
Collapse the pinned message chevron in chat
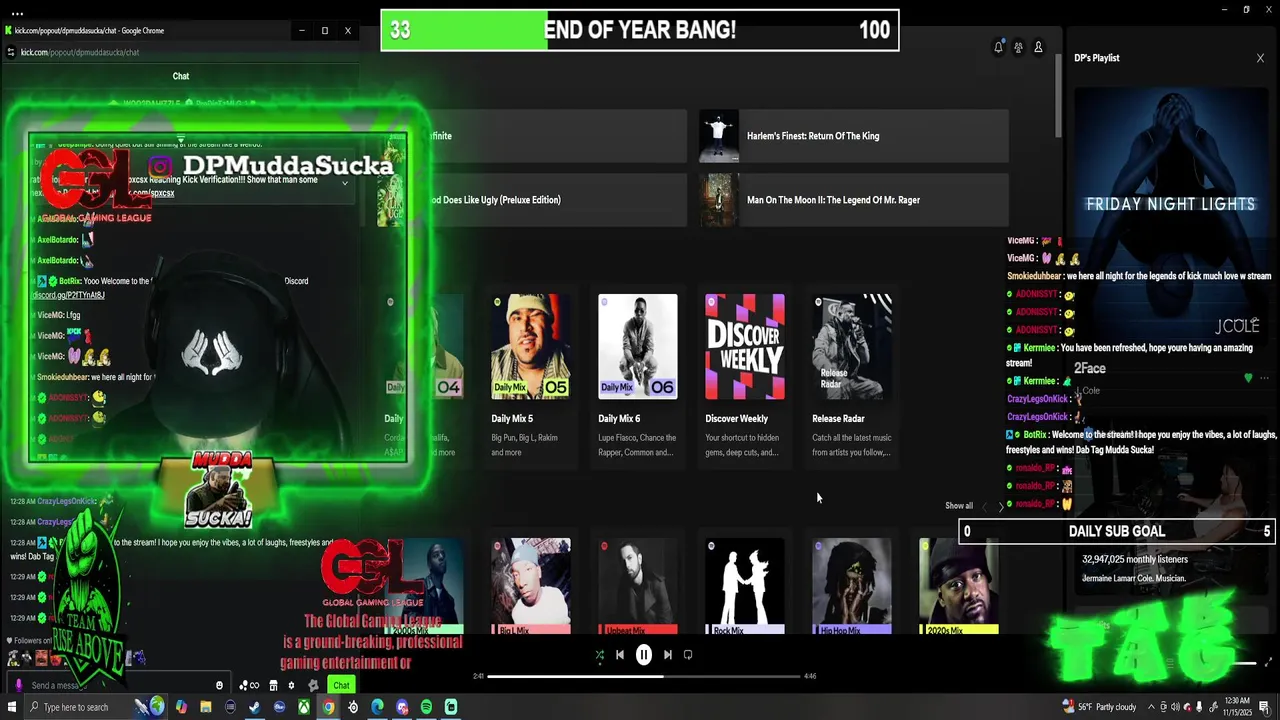(345, 182)
